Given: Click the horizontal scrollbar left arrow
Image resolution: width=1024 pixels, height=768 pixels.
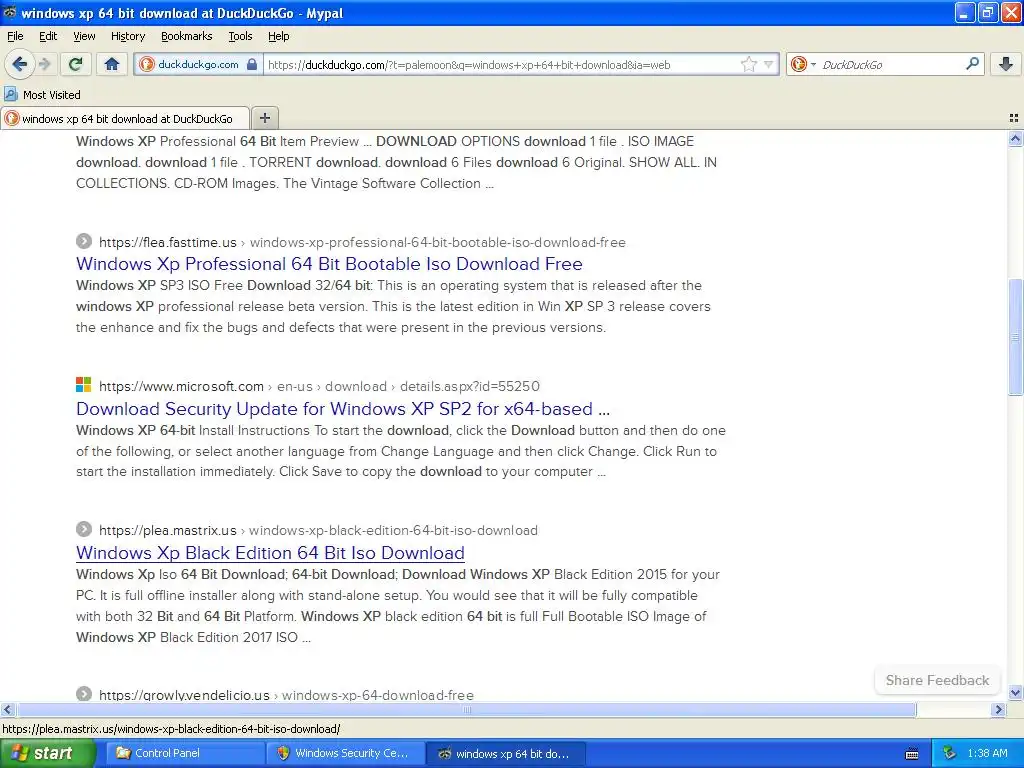Looking at the screenshot, I should 7,709.
